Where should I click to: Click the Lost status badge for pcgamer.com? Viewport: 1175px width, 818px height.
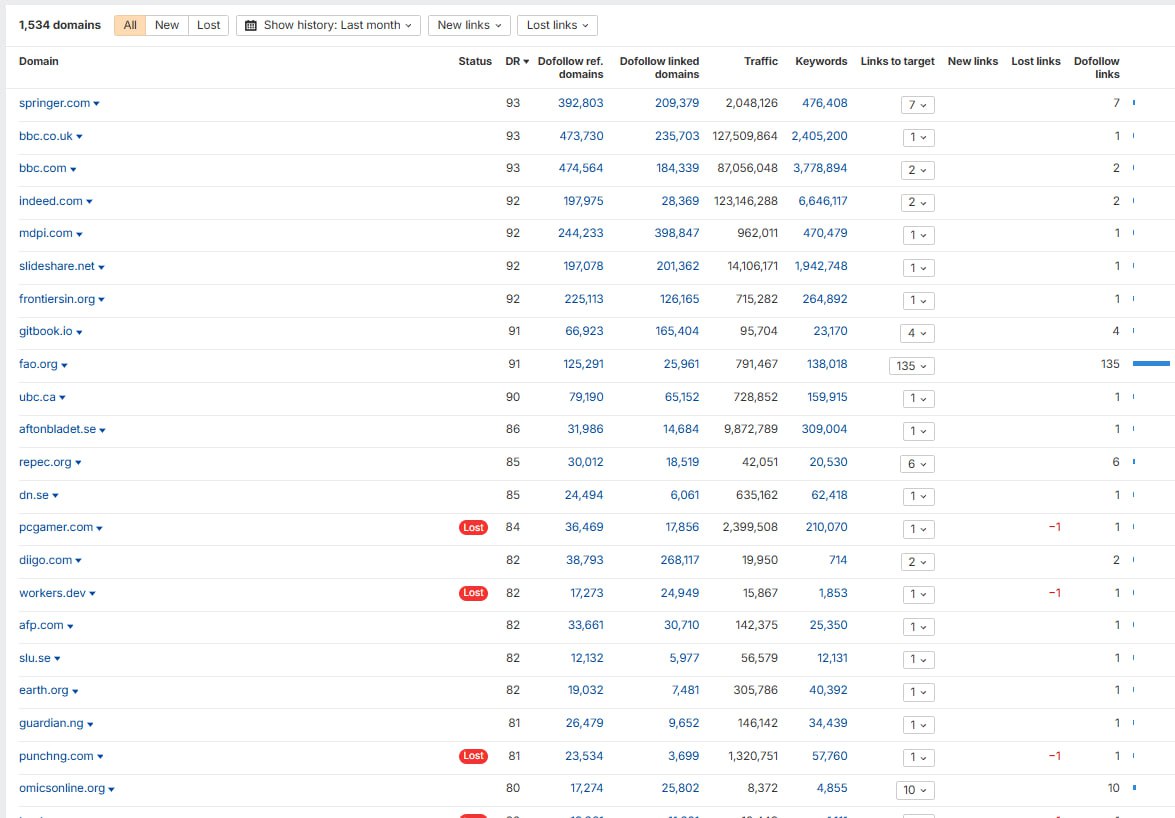click(473, 527)
